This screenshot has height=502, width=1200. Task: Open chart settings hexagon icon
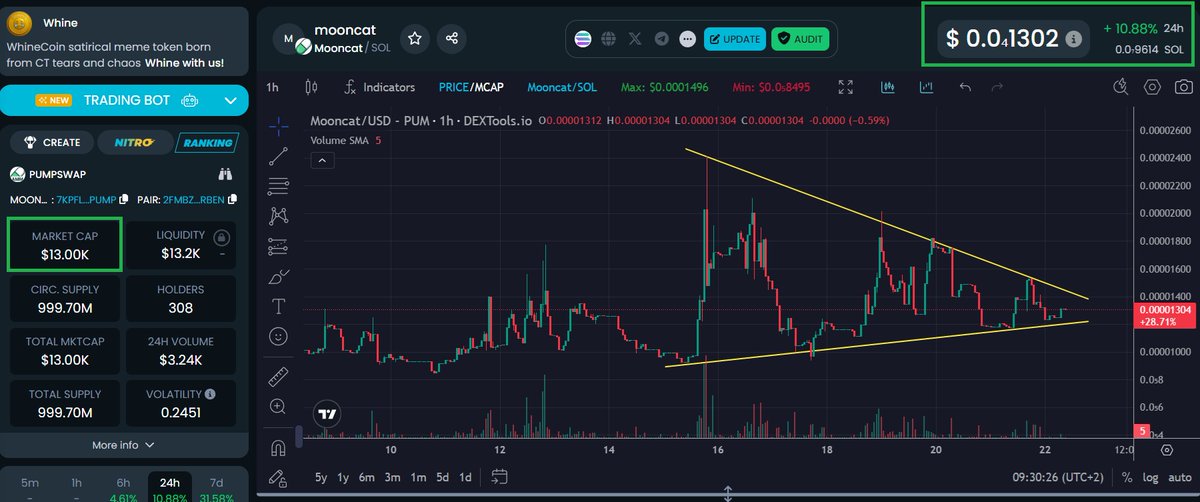1153,87
